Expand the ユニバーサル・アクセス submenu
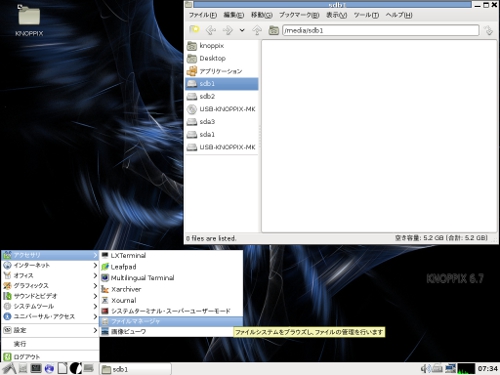500x375 pixels. tap(50, 316)
